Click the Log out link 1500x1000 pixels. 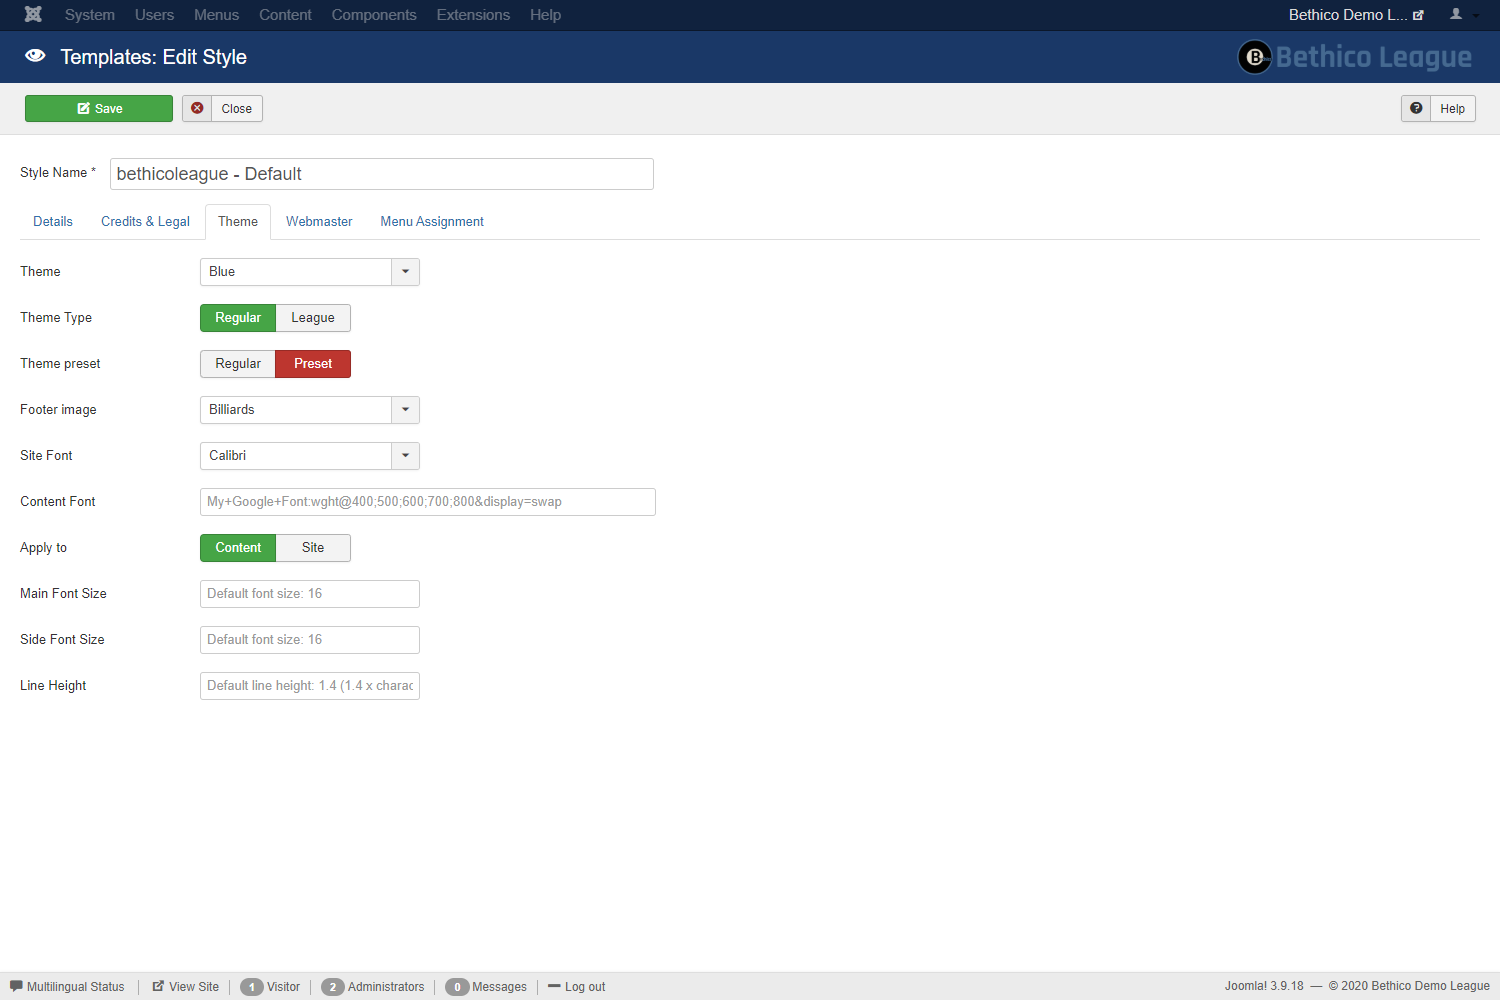[585, 987]
